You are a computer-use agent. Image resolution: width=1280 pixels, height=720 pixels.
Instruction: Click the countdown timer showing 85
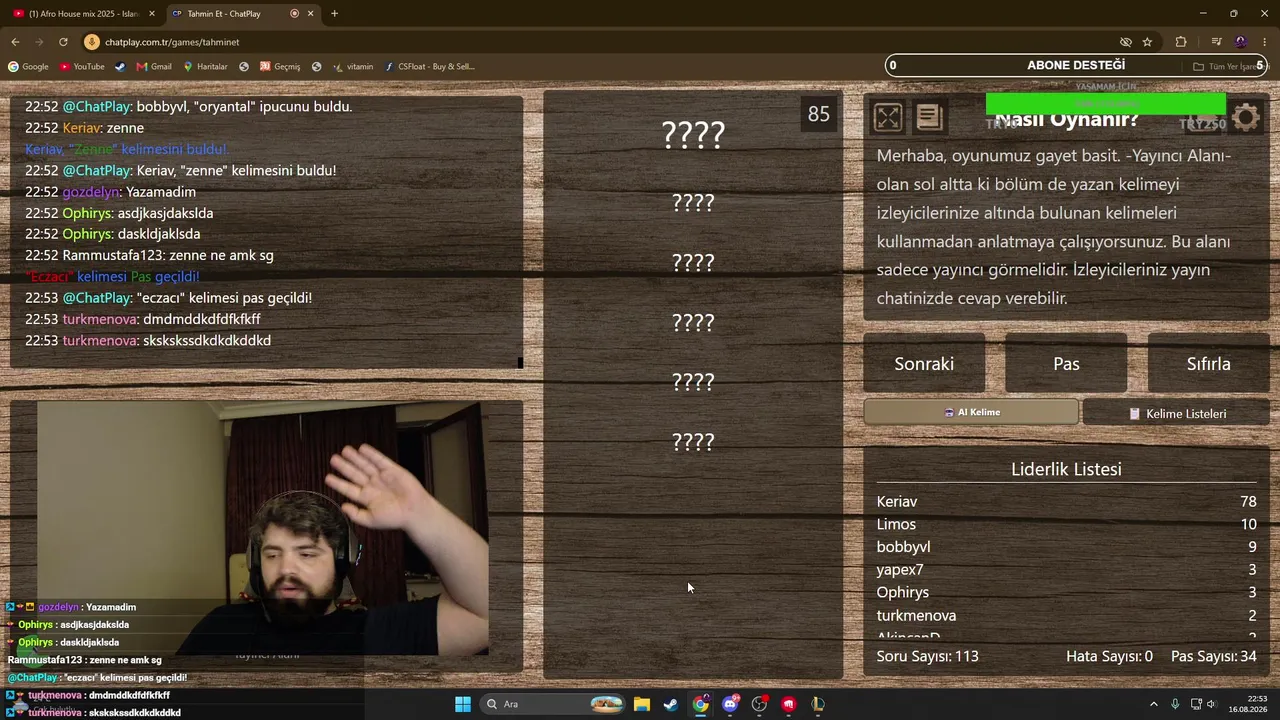819,114
